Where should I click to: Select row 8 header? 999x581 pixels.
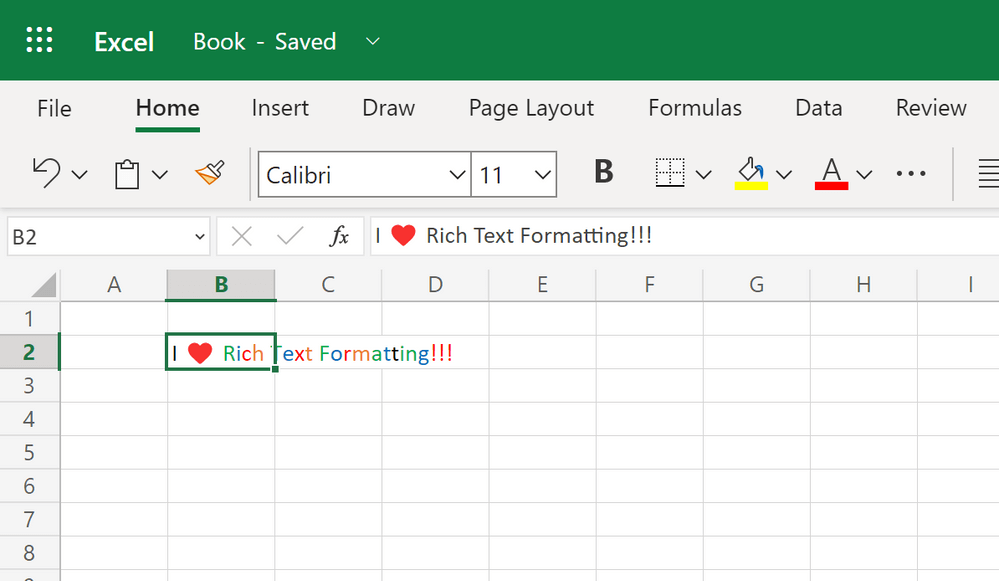pyautogui.click(x=29, y=553)
